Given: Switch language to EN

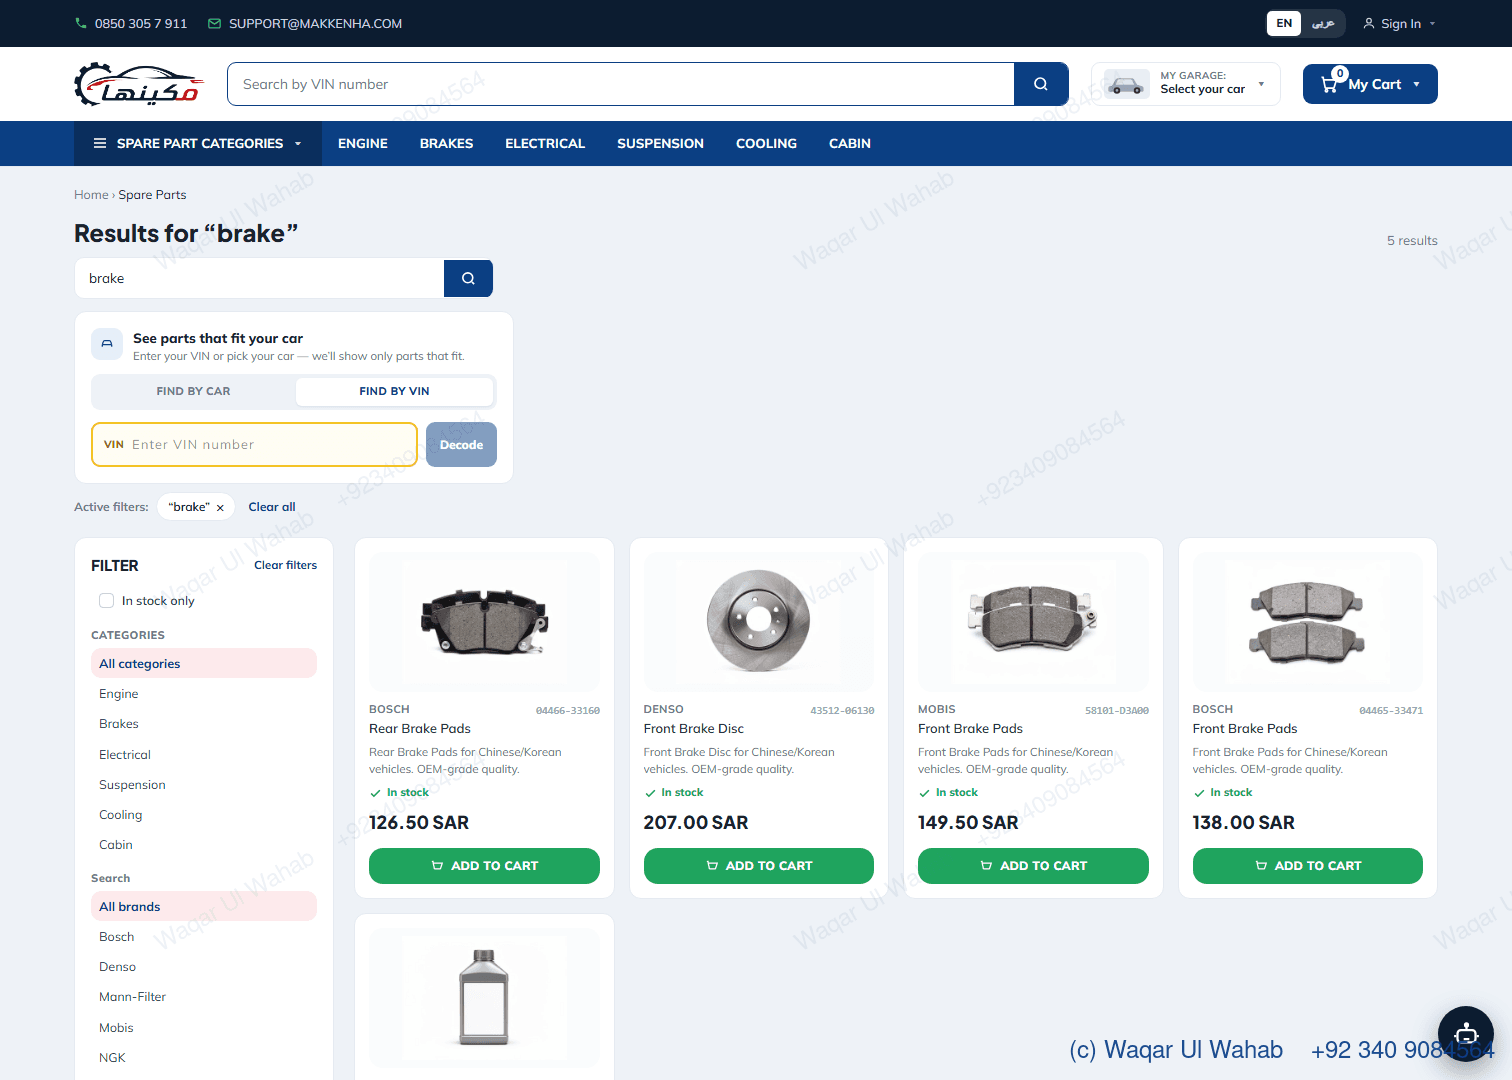Looking at the screenshot, I should point(1284,23).
